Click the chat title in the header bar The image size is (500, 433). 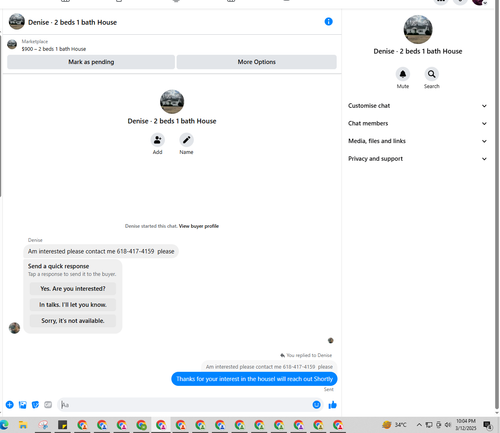click(x=72, y=22)
